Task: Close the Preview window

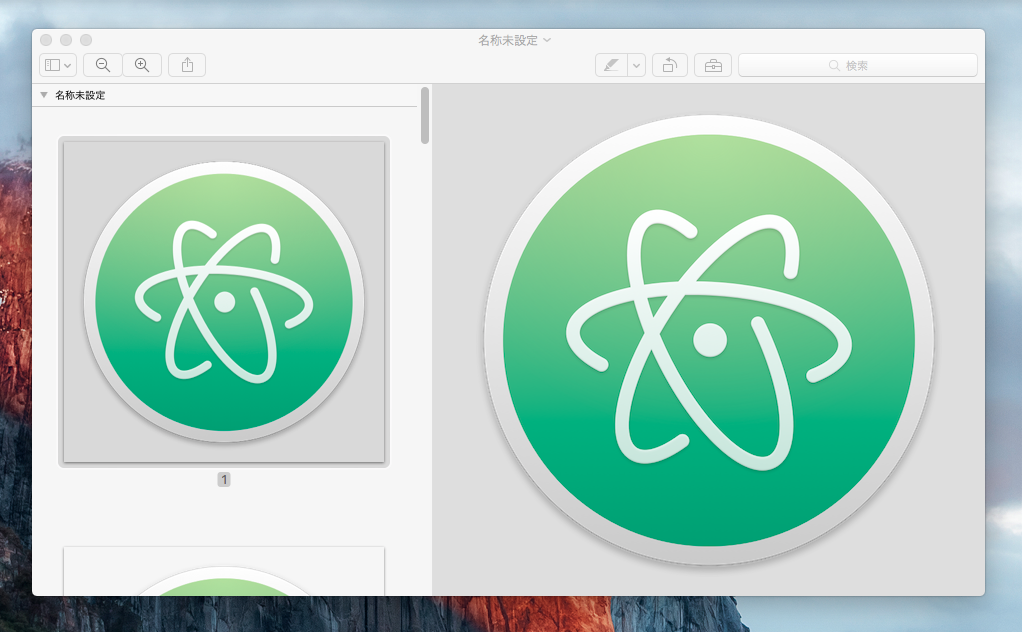Action: point(46,40)
